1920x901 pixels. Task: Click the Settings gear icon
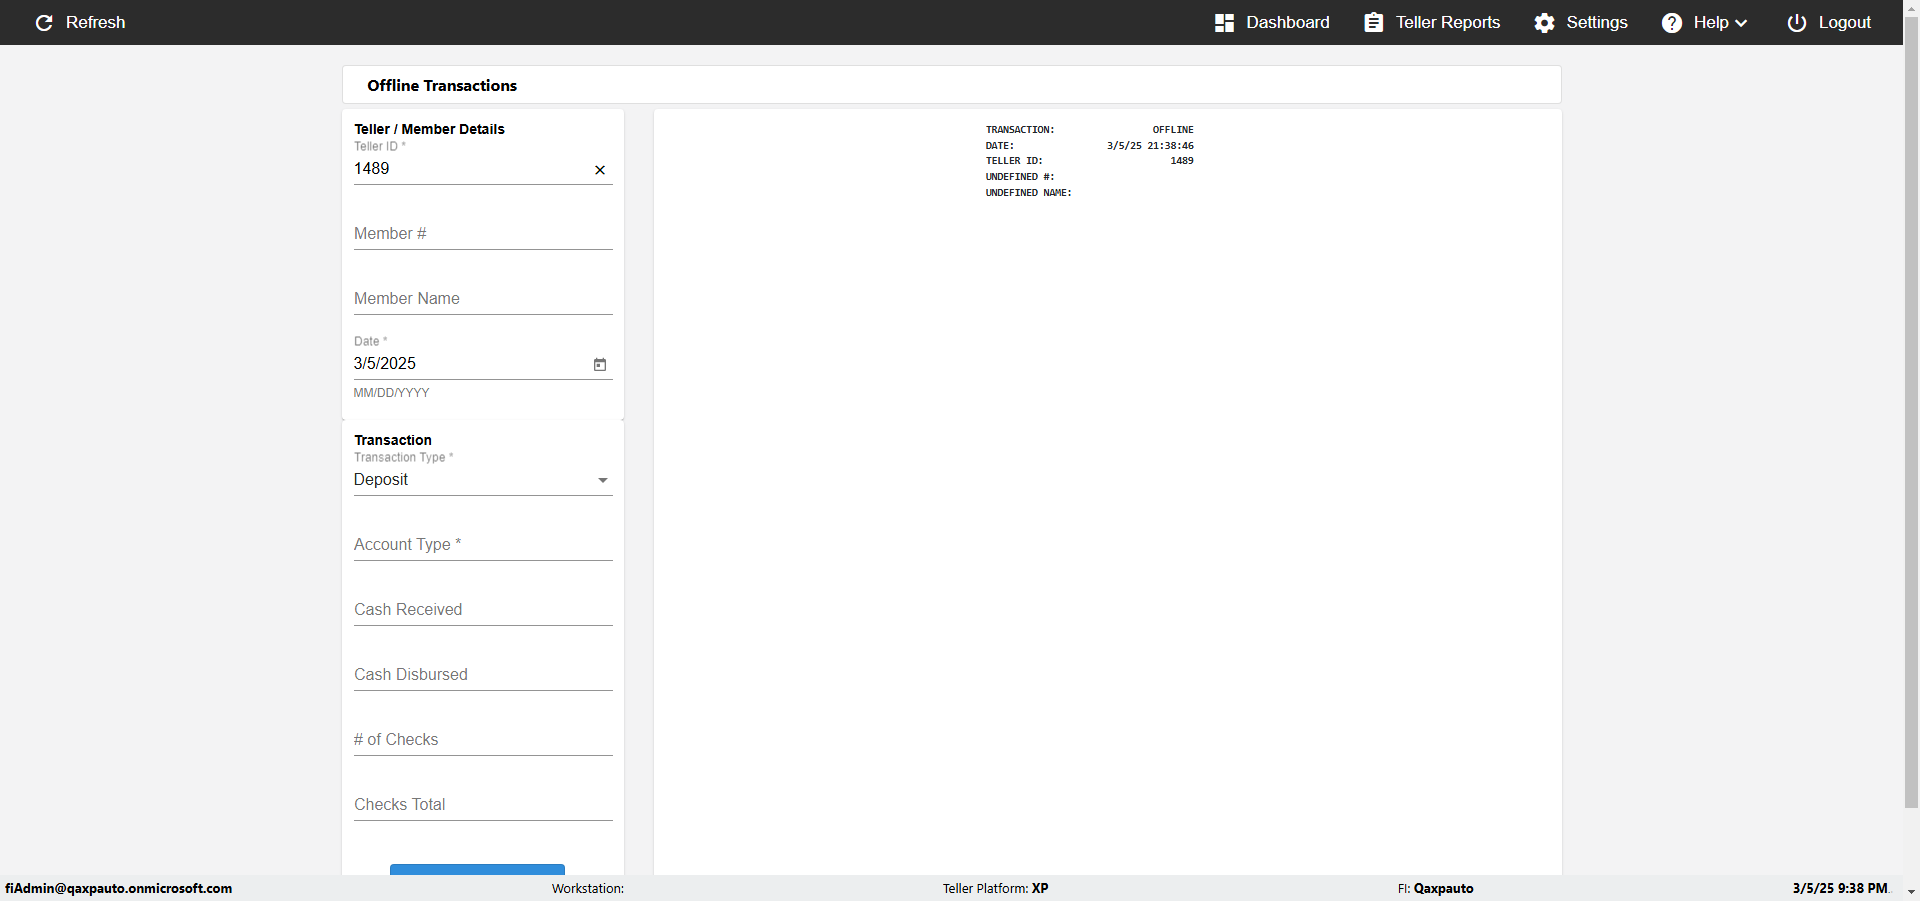[x=1545, y=23]
